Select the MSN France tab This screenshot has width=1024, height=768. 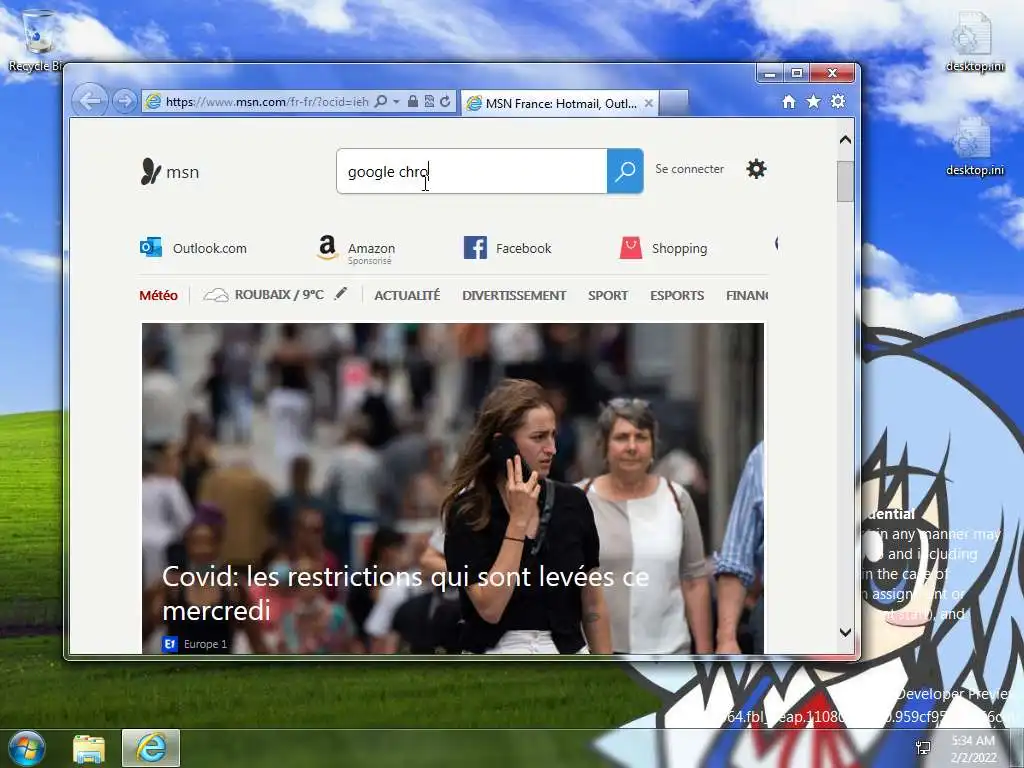(560, 103)
